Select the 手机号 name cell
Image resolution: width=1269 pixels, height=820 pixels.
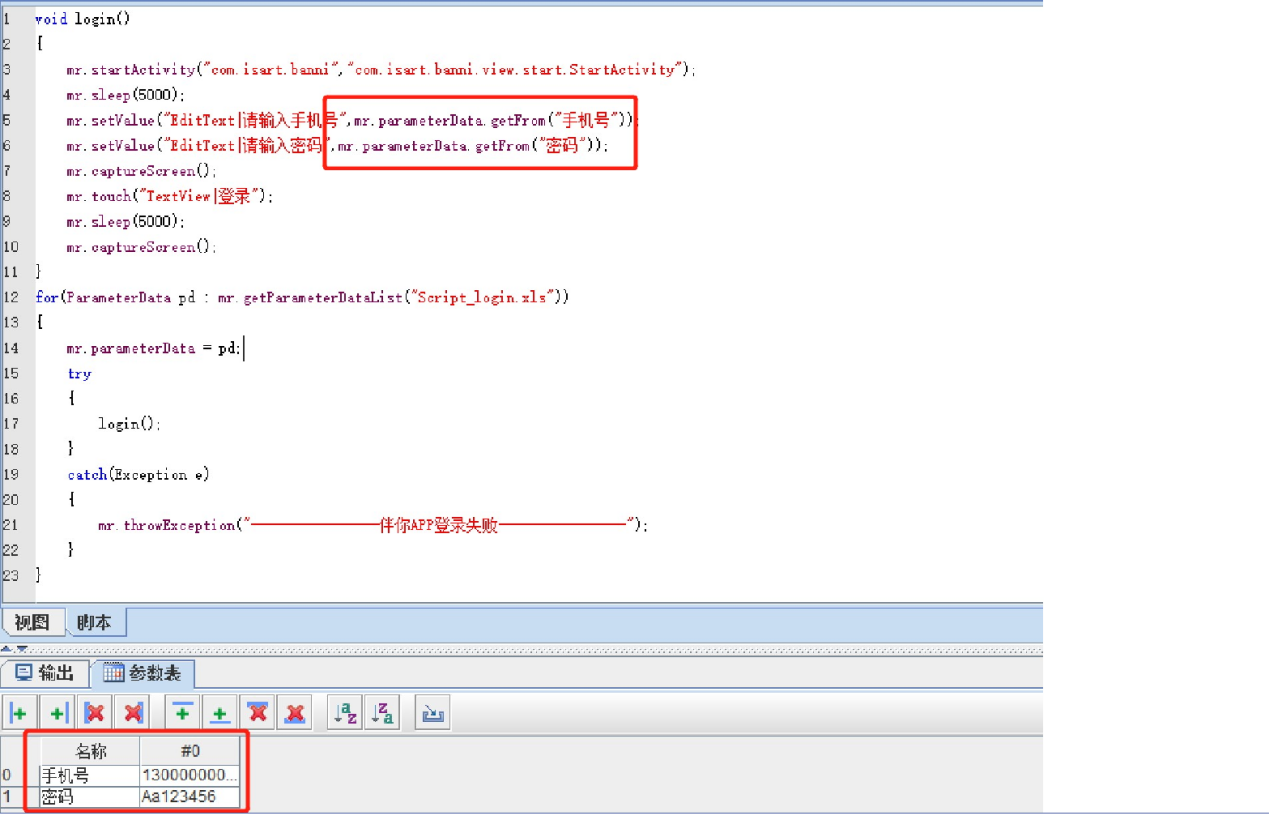[x=89, y=775]
